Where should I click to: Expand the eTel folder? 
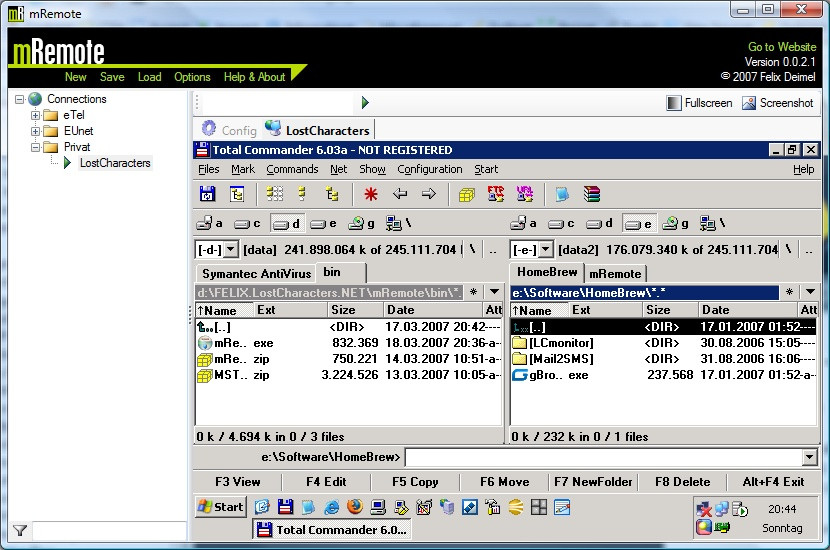(x=35, y=115)
